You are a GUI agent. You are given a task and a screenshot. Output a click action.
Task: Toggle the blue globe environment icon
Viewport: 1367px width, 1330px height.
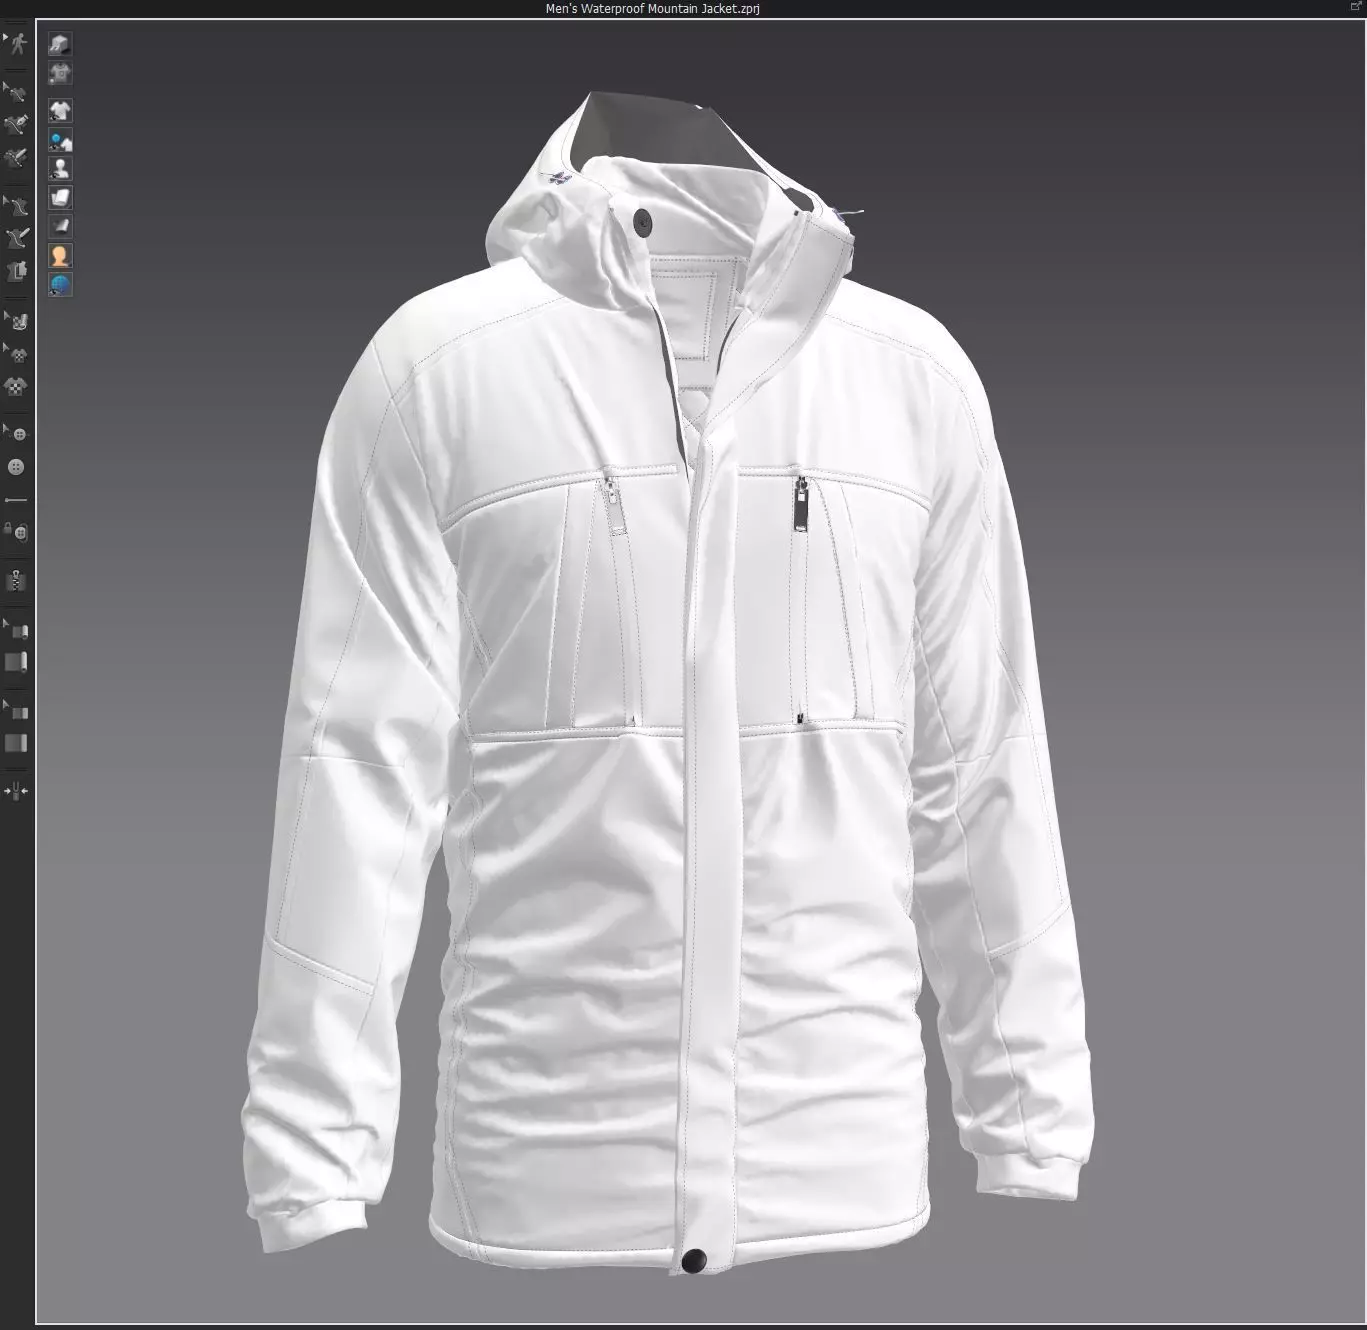(60, 284)
